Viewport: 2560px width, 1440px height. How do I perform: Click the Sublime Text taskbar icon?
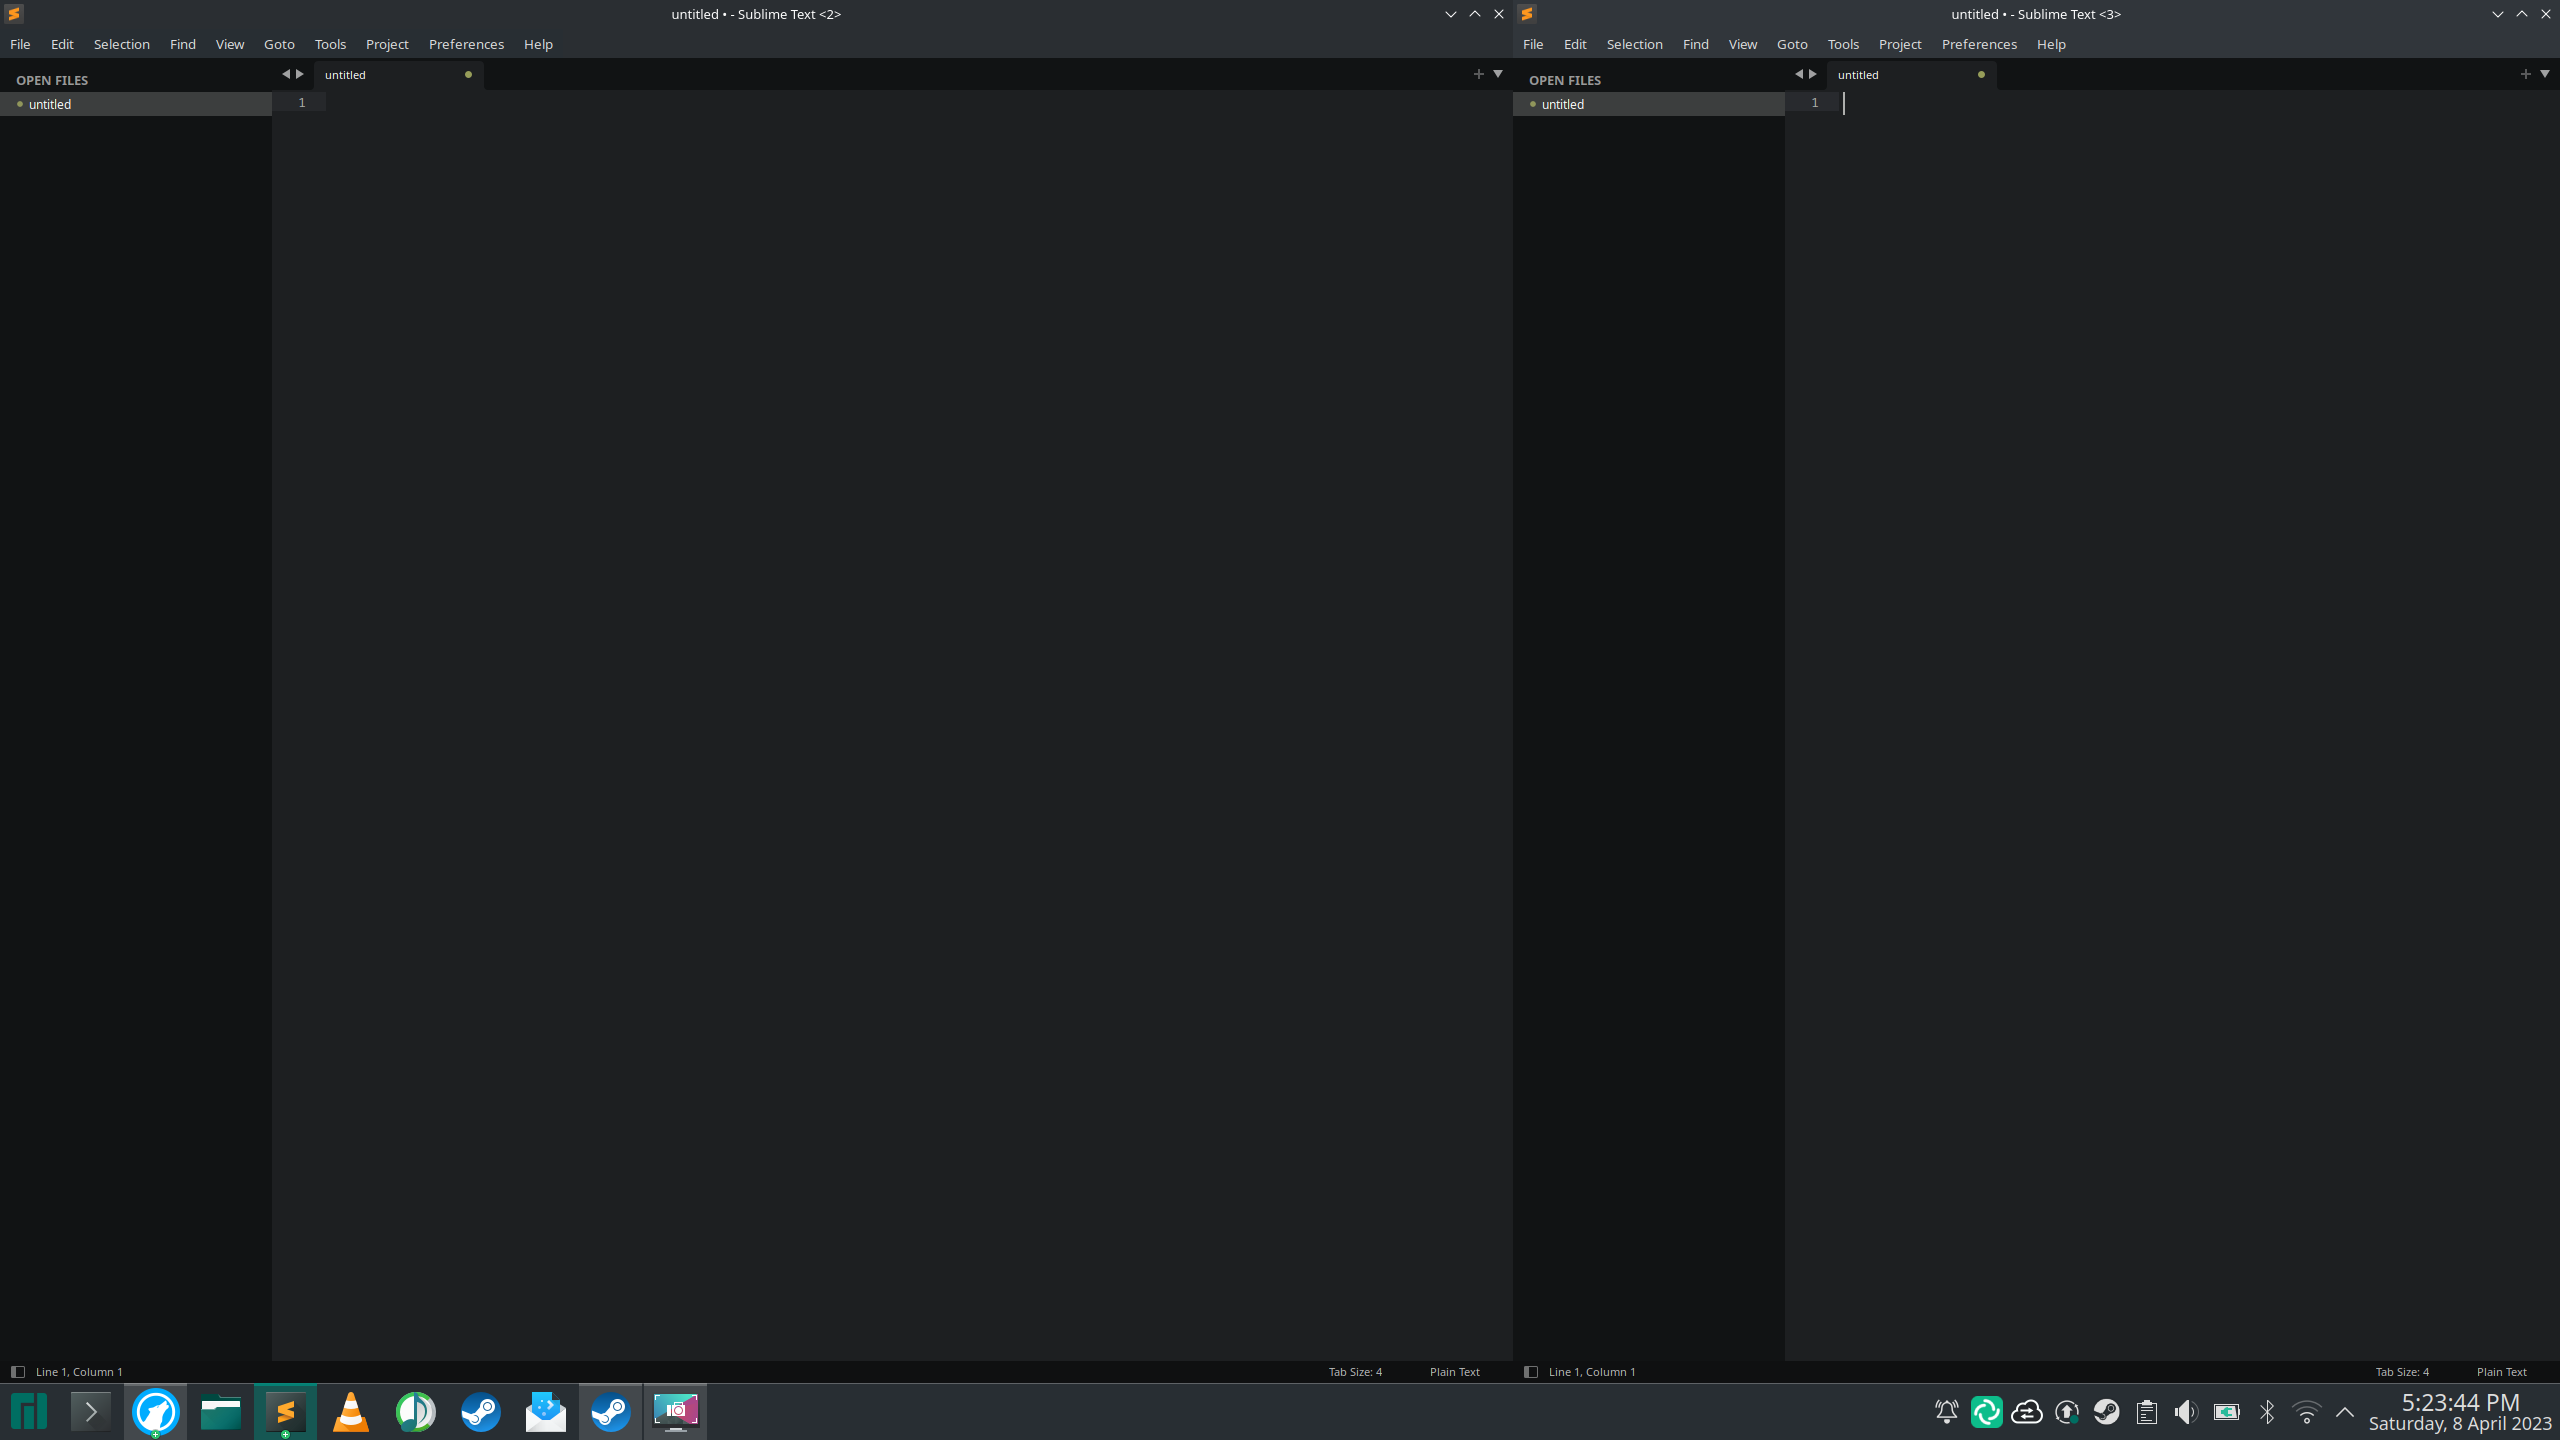(x=285, y=1412)
